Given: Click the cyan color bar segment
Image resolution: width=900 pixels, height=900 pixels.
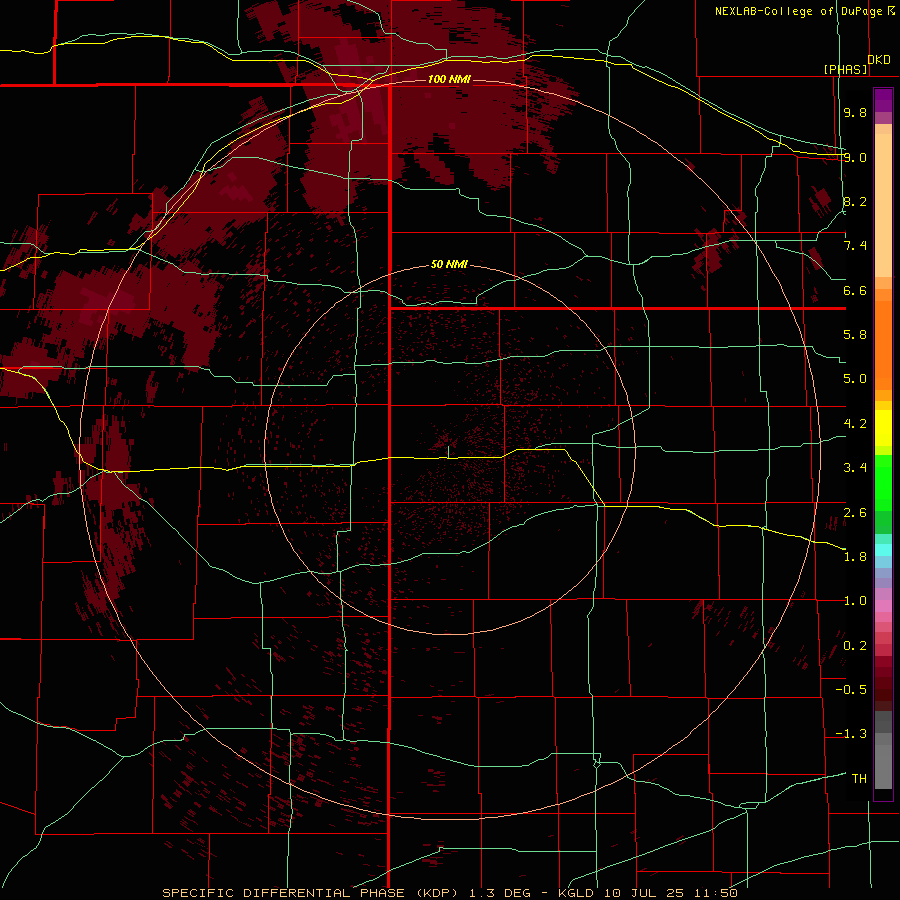Looking at the screenshot, I should pos(883,550).
